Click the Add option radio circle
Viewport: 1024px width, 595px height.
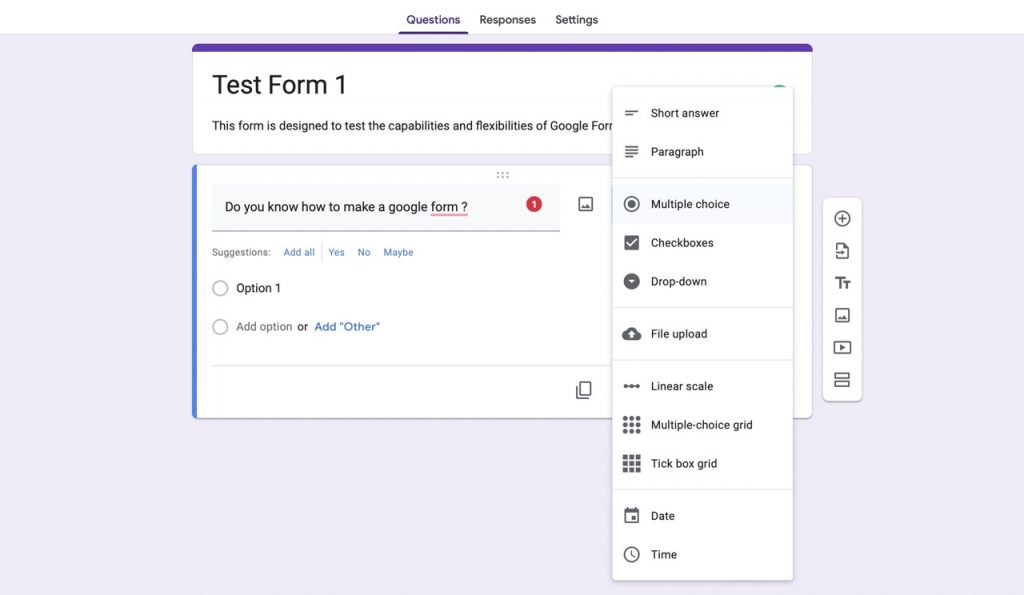coord(220,327)
